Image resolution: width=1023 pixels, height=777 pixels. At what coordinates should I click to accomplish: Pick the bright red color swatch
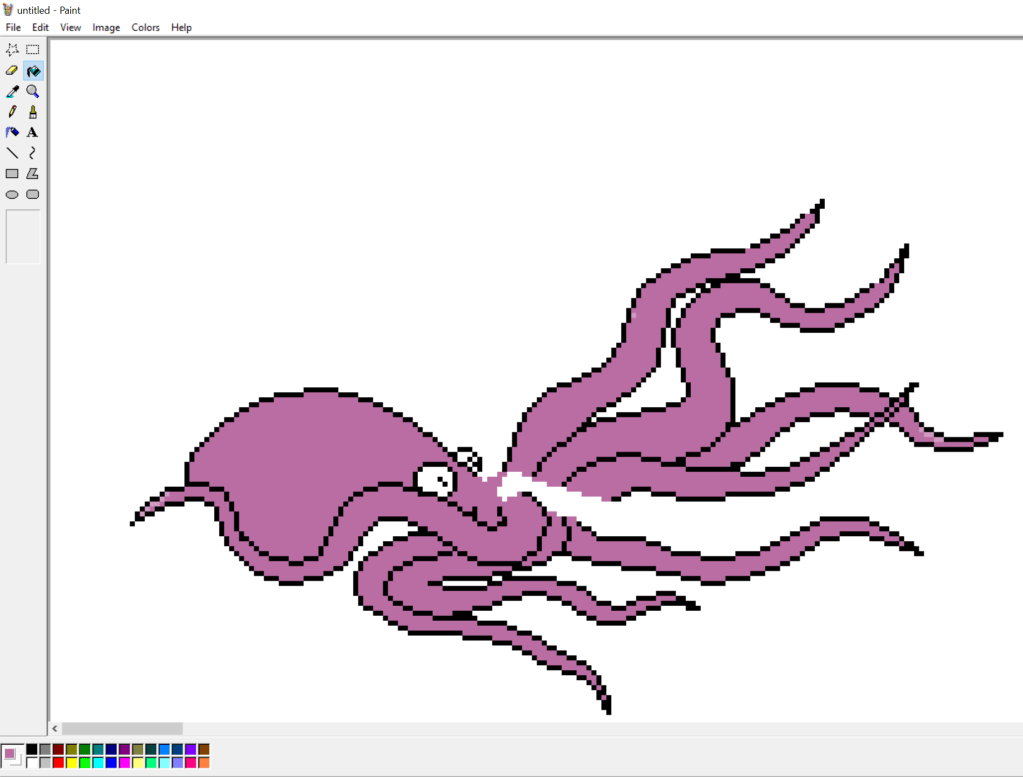pyautogui.click(x=58, y=763)
